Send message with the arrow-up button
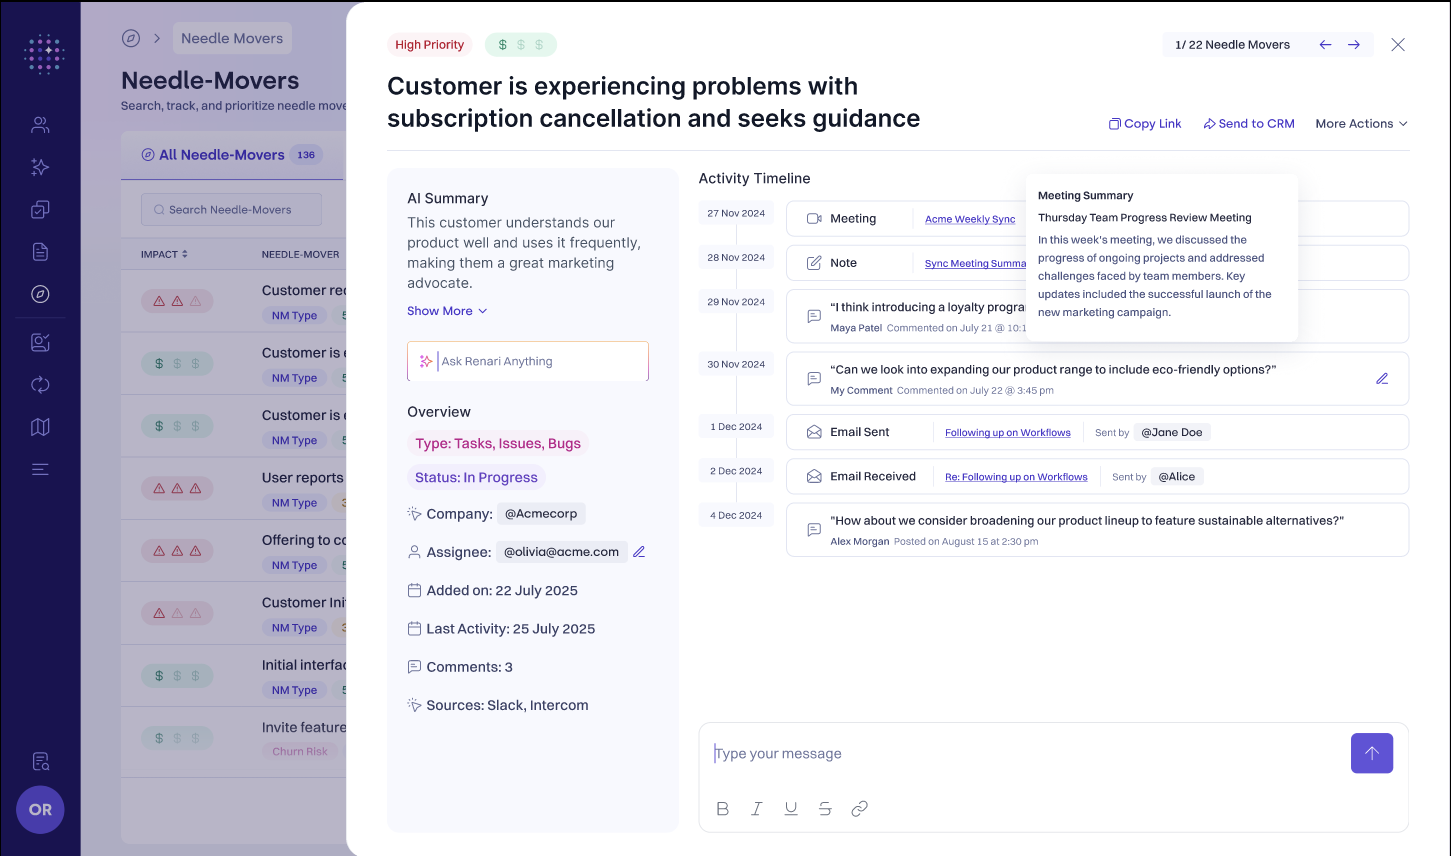 pyautogui.click(x=1371, y=753)
